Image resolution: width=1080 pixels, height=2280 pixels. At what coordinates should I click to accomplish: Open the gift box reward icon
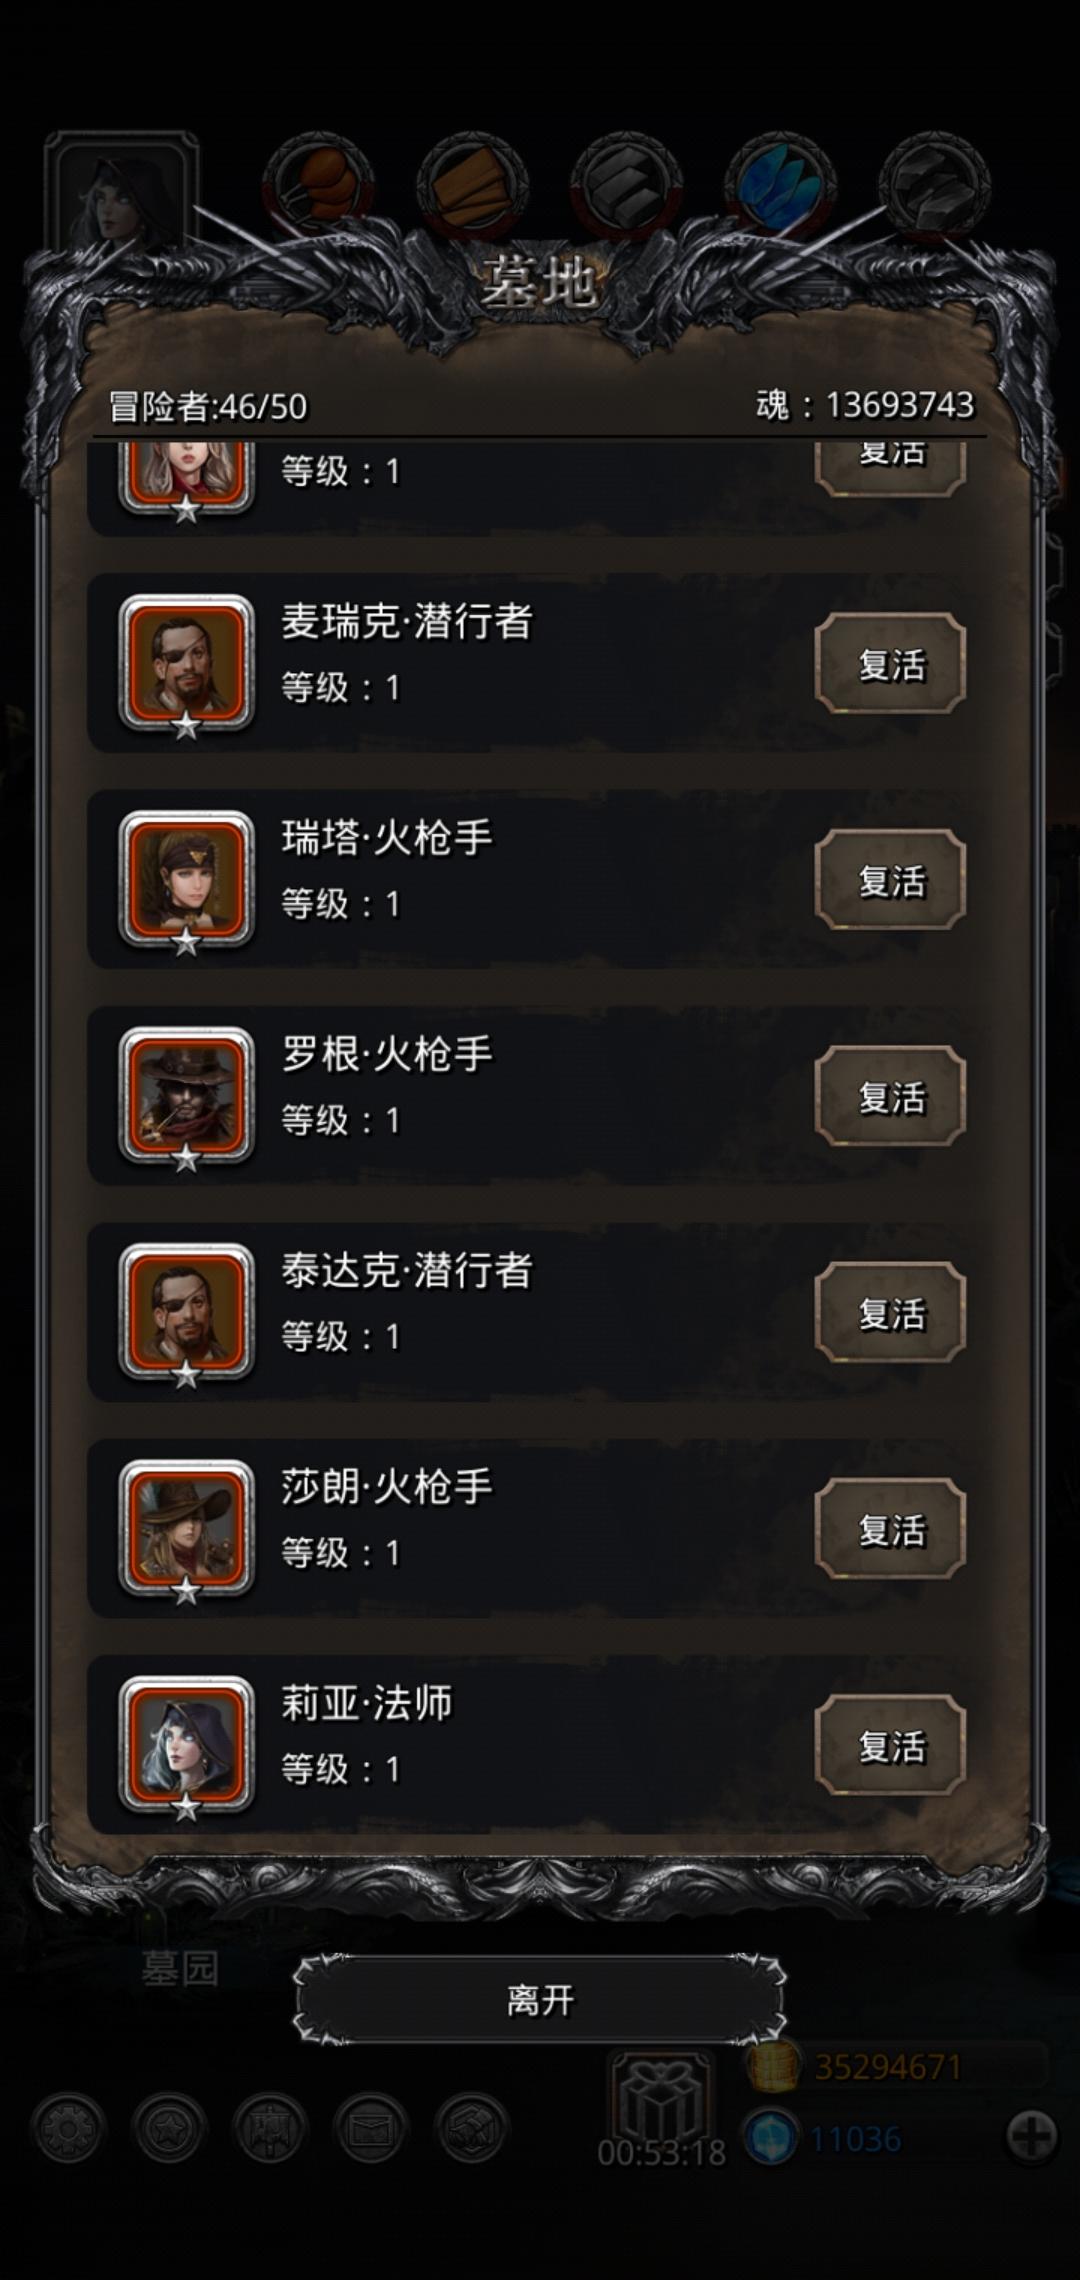click(661, 2095)
